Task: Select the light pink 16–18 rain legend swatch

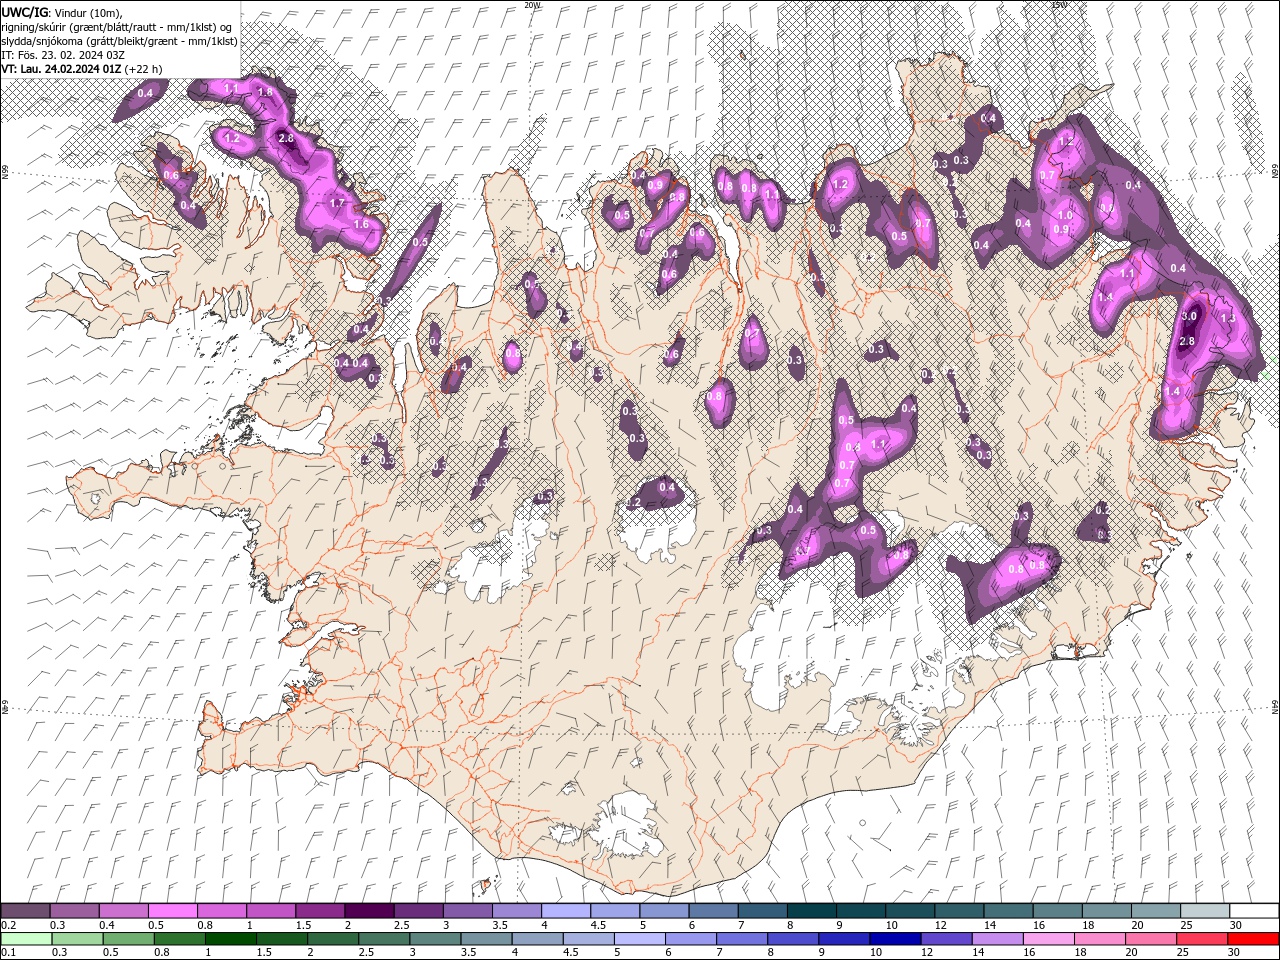Action: [1048, 939]
